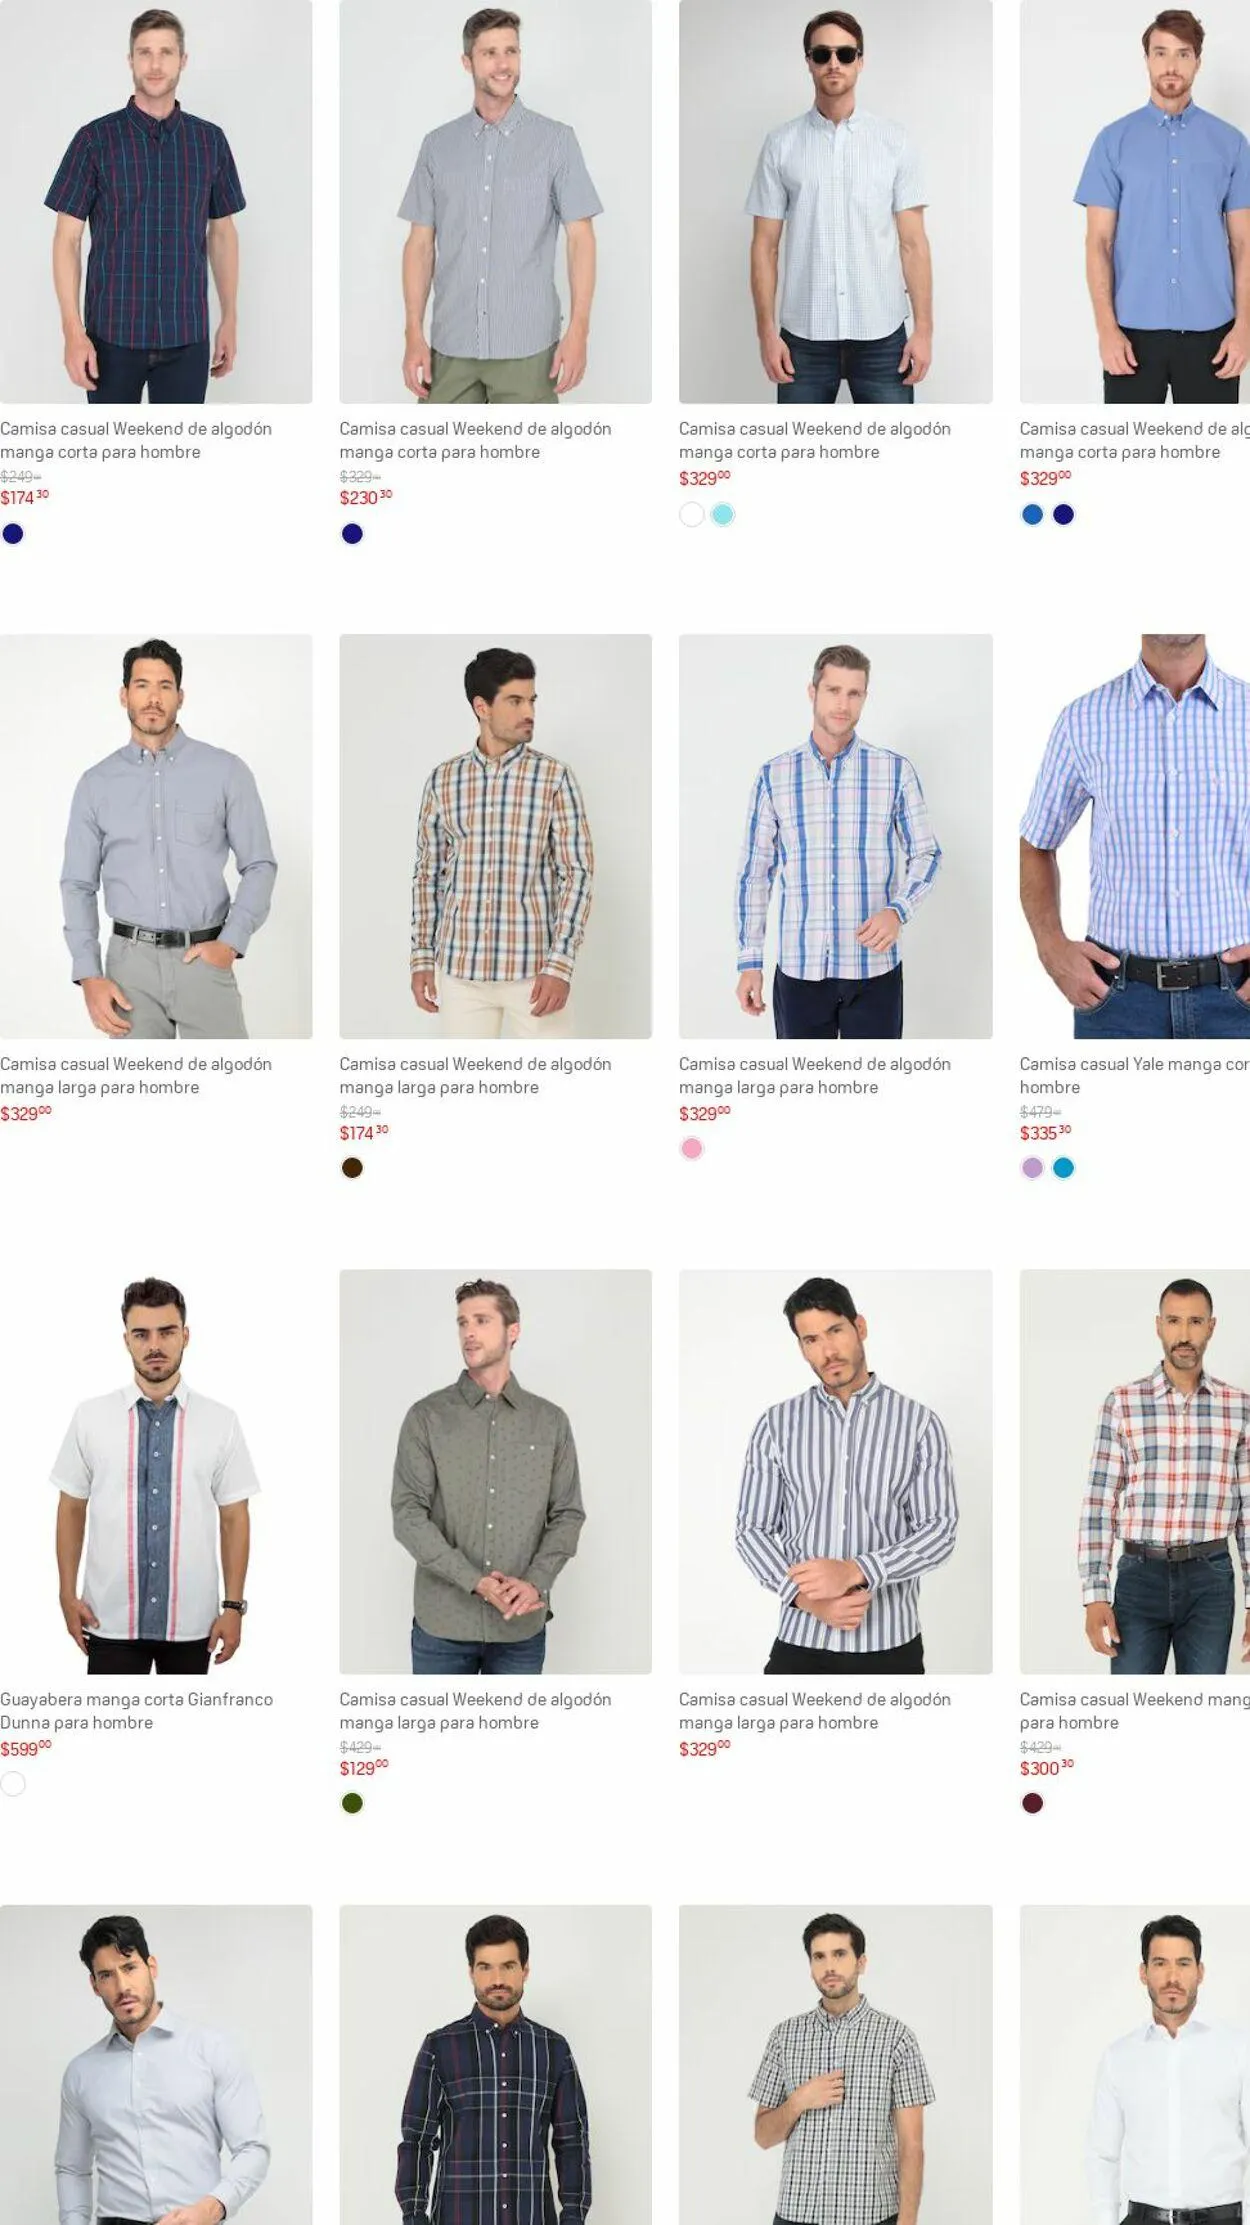Open the Camisa casual Yale product title
1250x2225 pixels.
(x=1134, y=1075)
